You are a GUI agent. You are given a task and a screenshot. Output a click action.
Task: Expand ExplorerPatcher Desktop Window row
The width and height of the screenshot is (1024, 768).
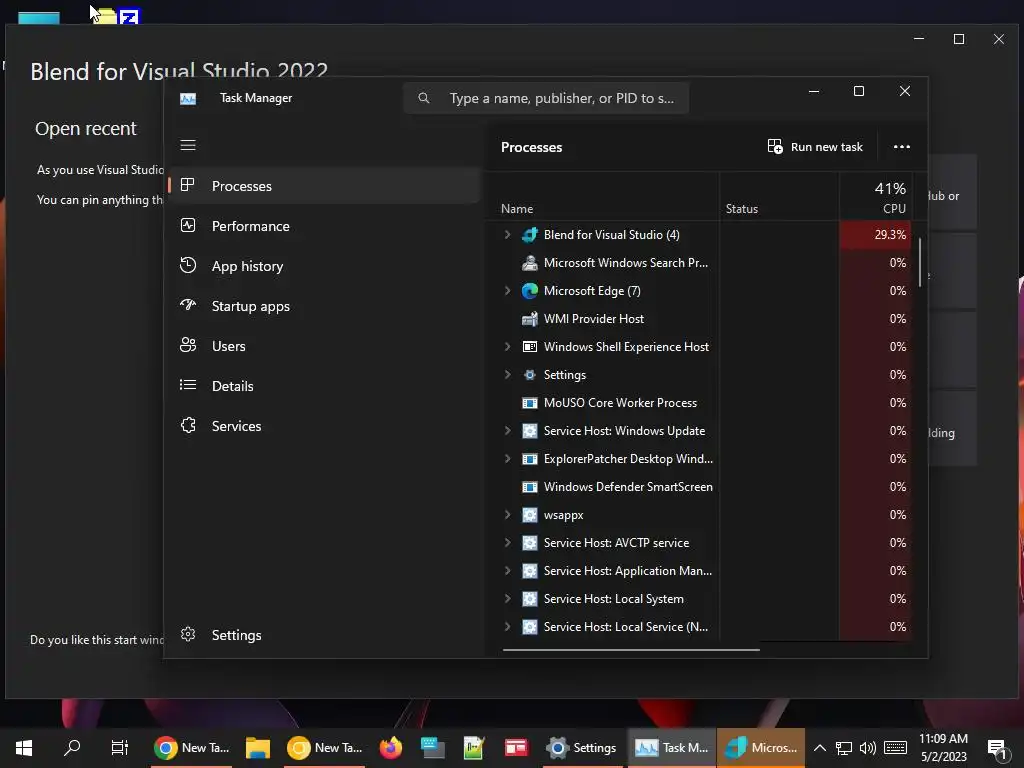pyautogui.click(x=507, y=459)
